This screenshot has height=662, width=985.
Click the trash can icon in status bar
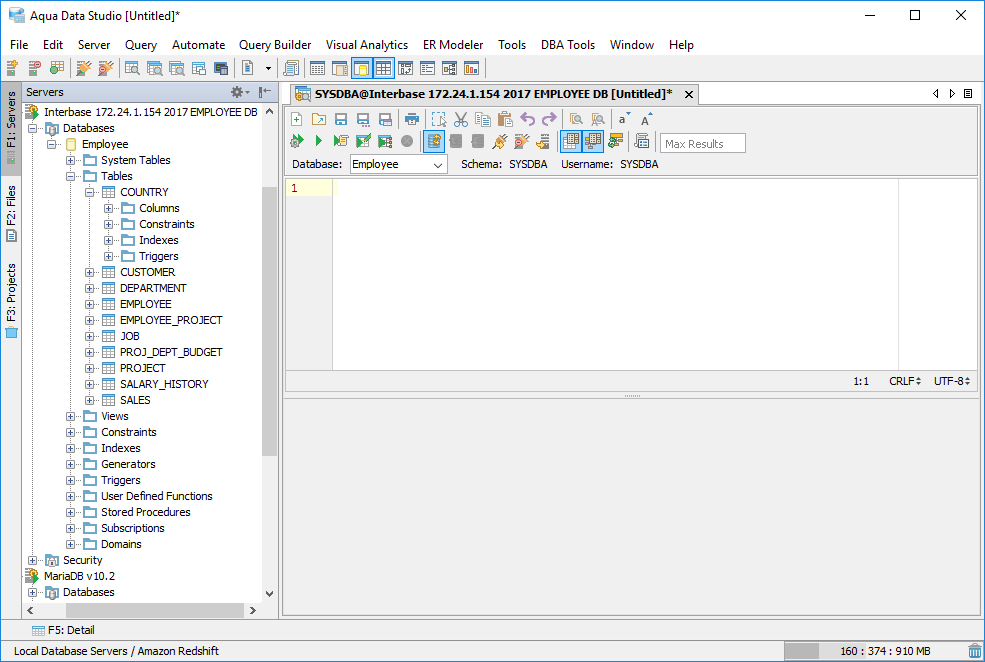(x=974, y=651)
